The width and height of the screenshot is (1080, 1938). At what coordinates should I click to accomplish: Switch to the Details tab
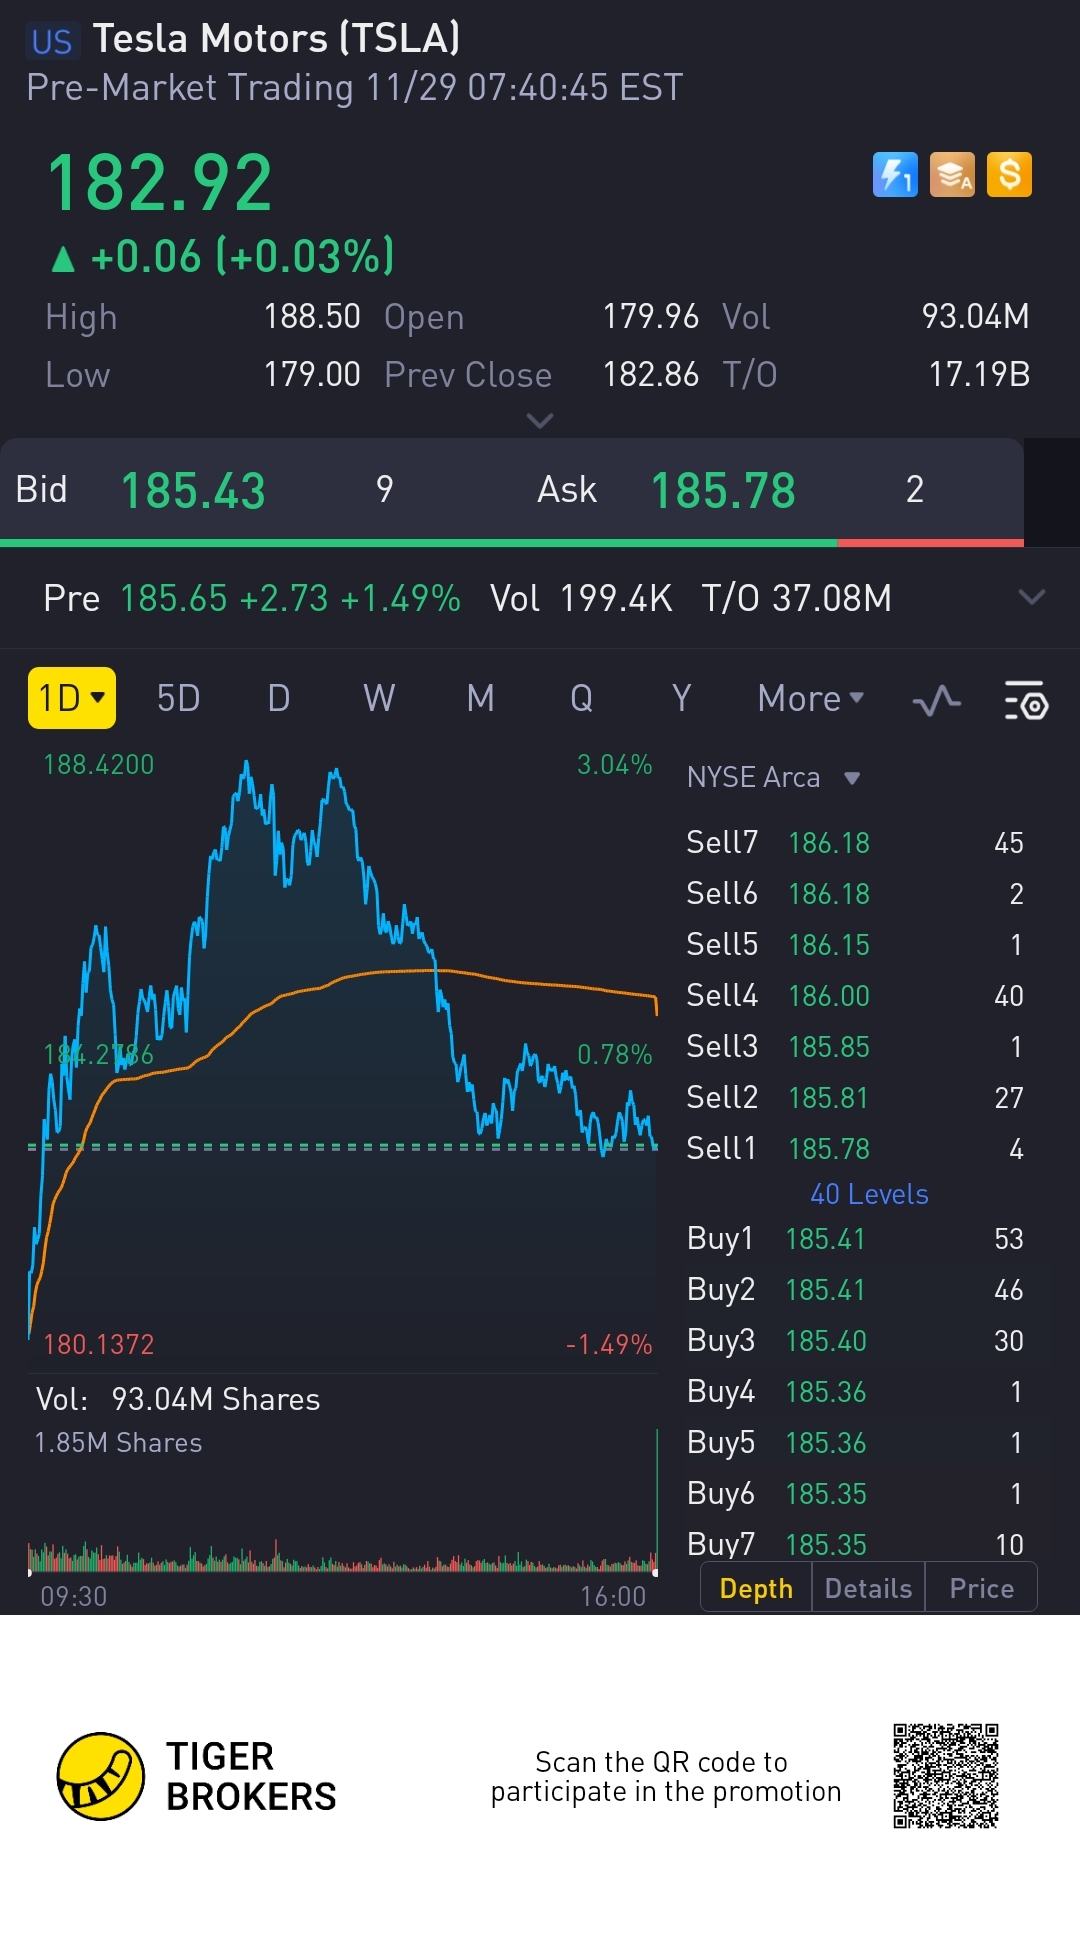click(868, 1588)
